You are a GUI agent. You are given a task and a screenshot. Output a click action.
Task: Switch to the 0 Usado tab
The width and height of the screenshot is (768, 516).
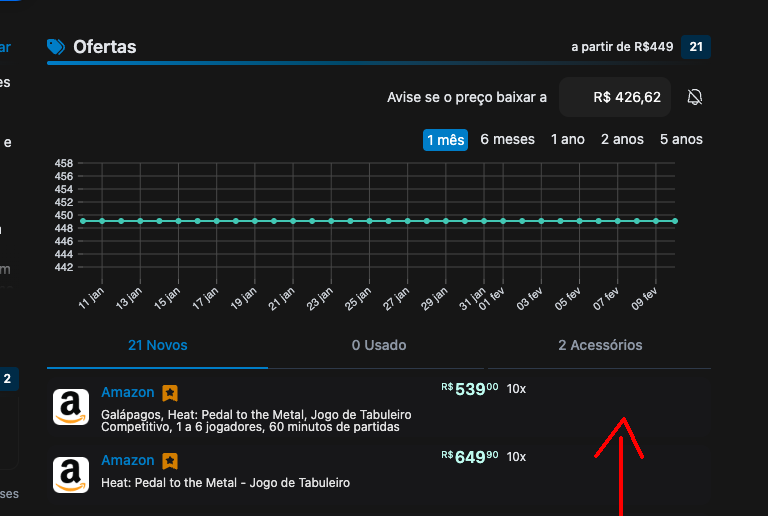(378, 346)
